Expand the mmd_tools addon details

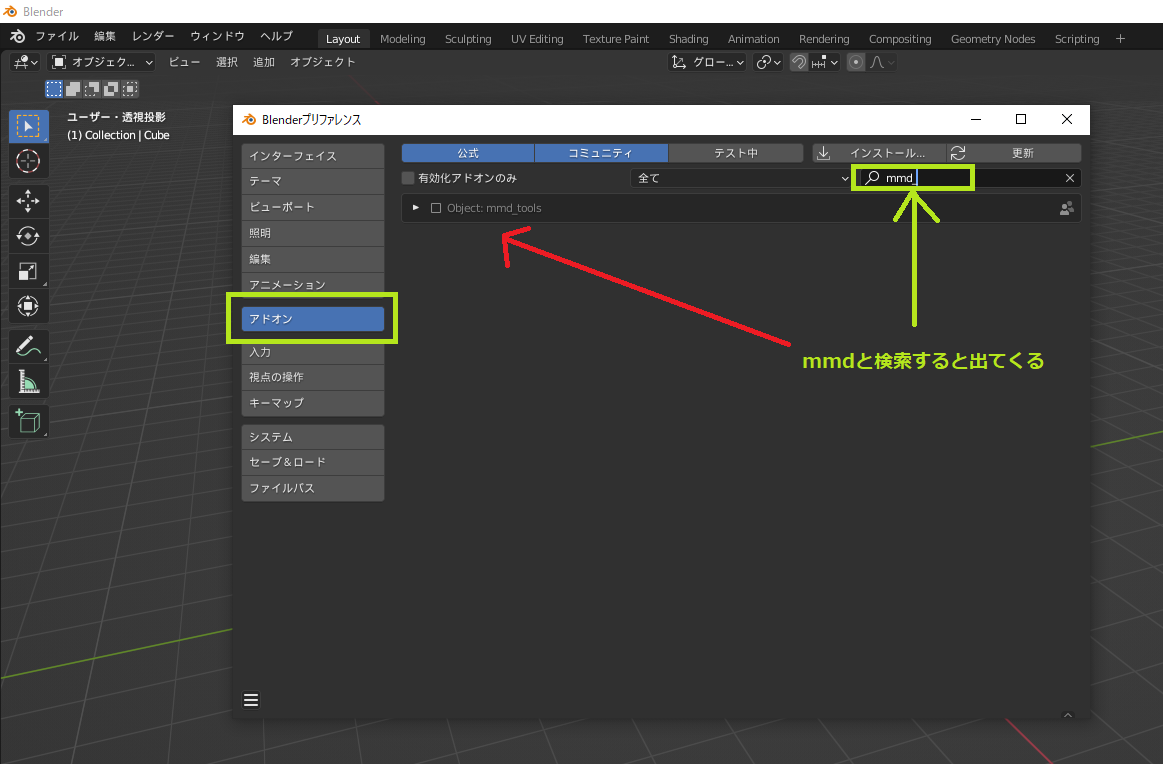(x=416, y=208)
